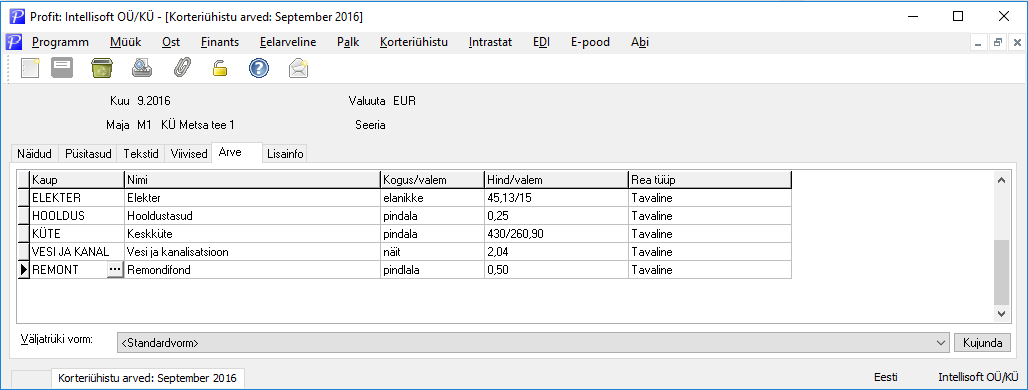
Task: Click the gray save card icon
Action: (62, 68)
